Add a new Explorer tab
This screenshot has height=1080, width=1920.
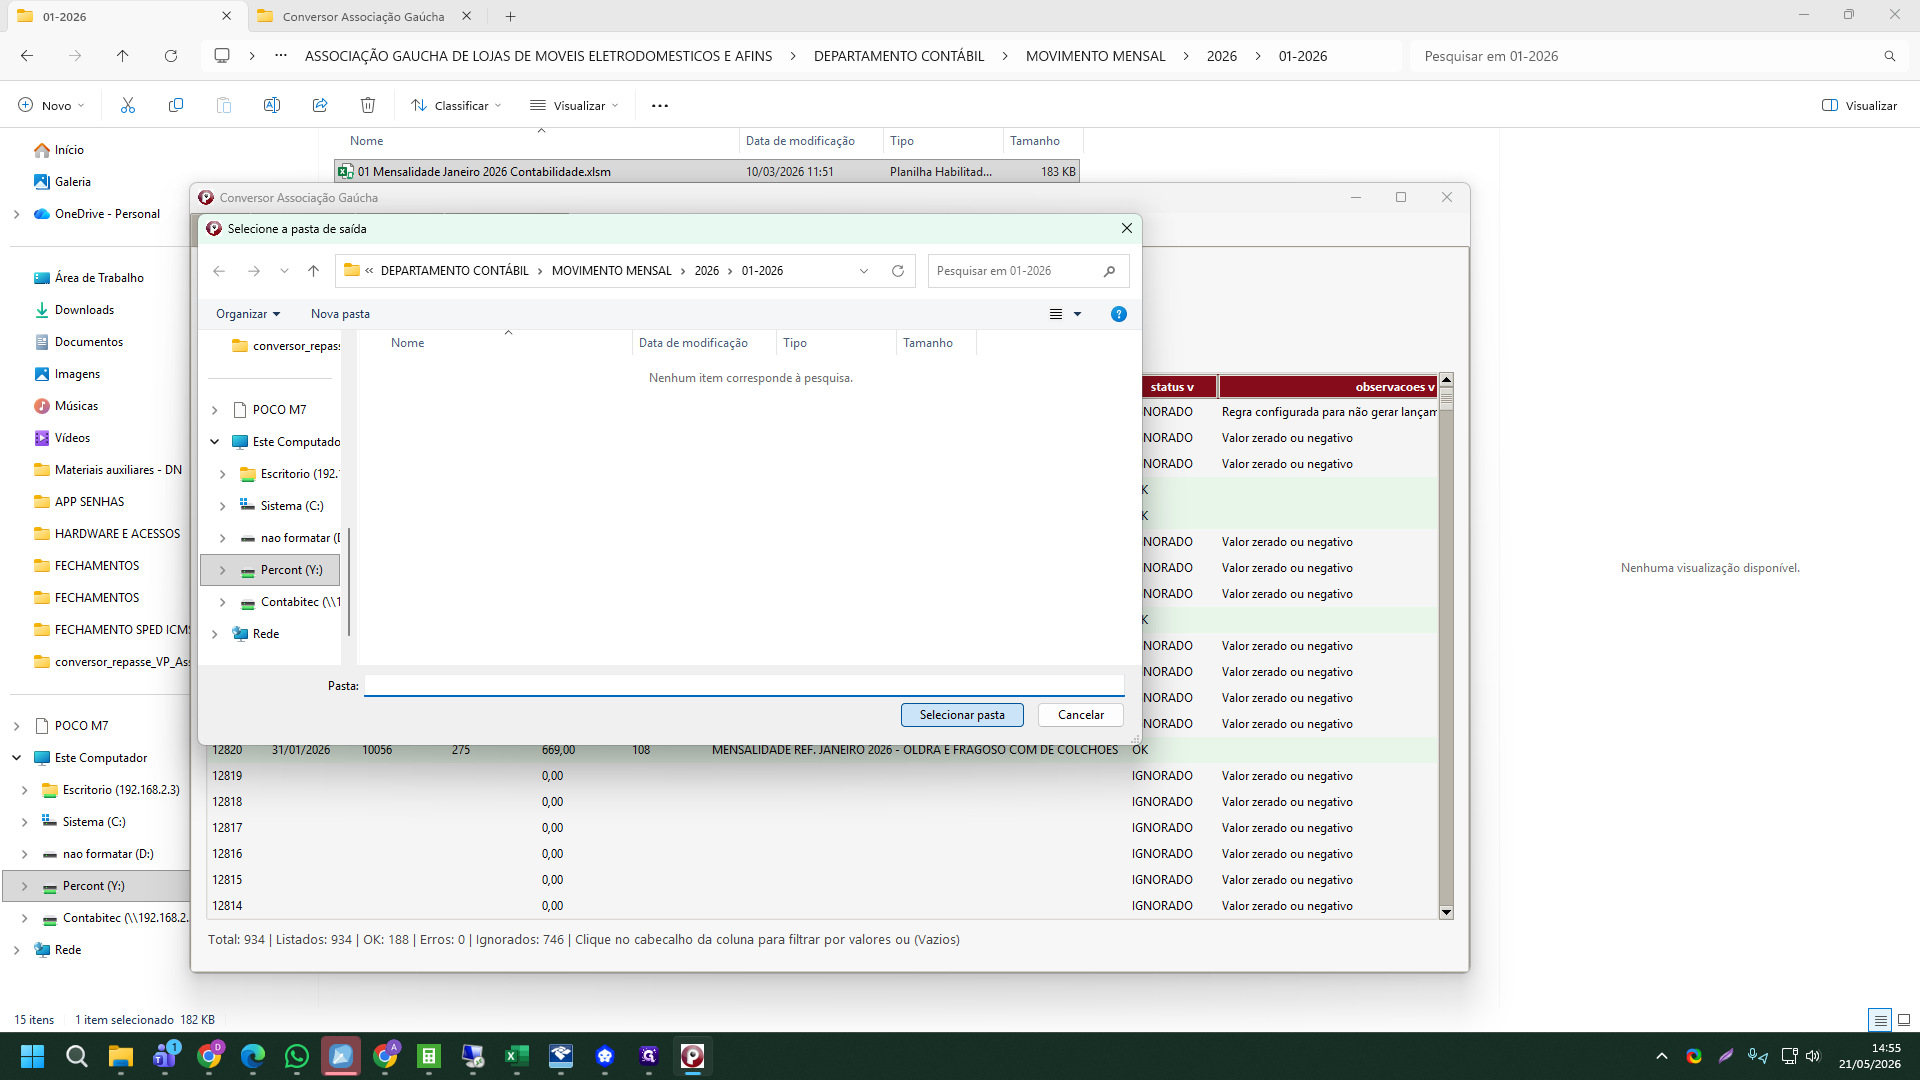pyautogui.click(x=510, y=16)
